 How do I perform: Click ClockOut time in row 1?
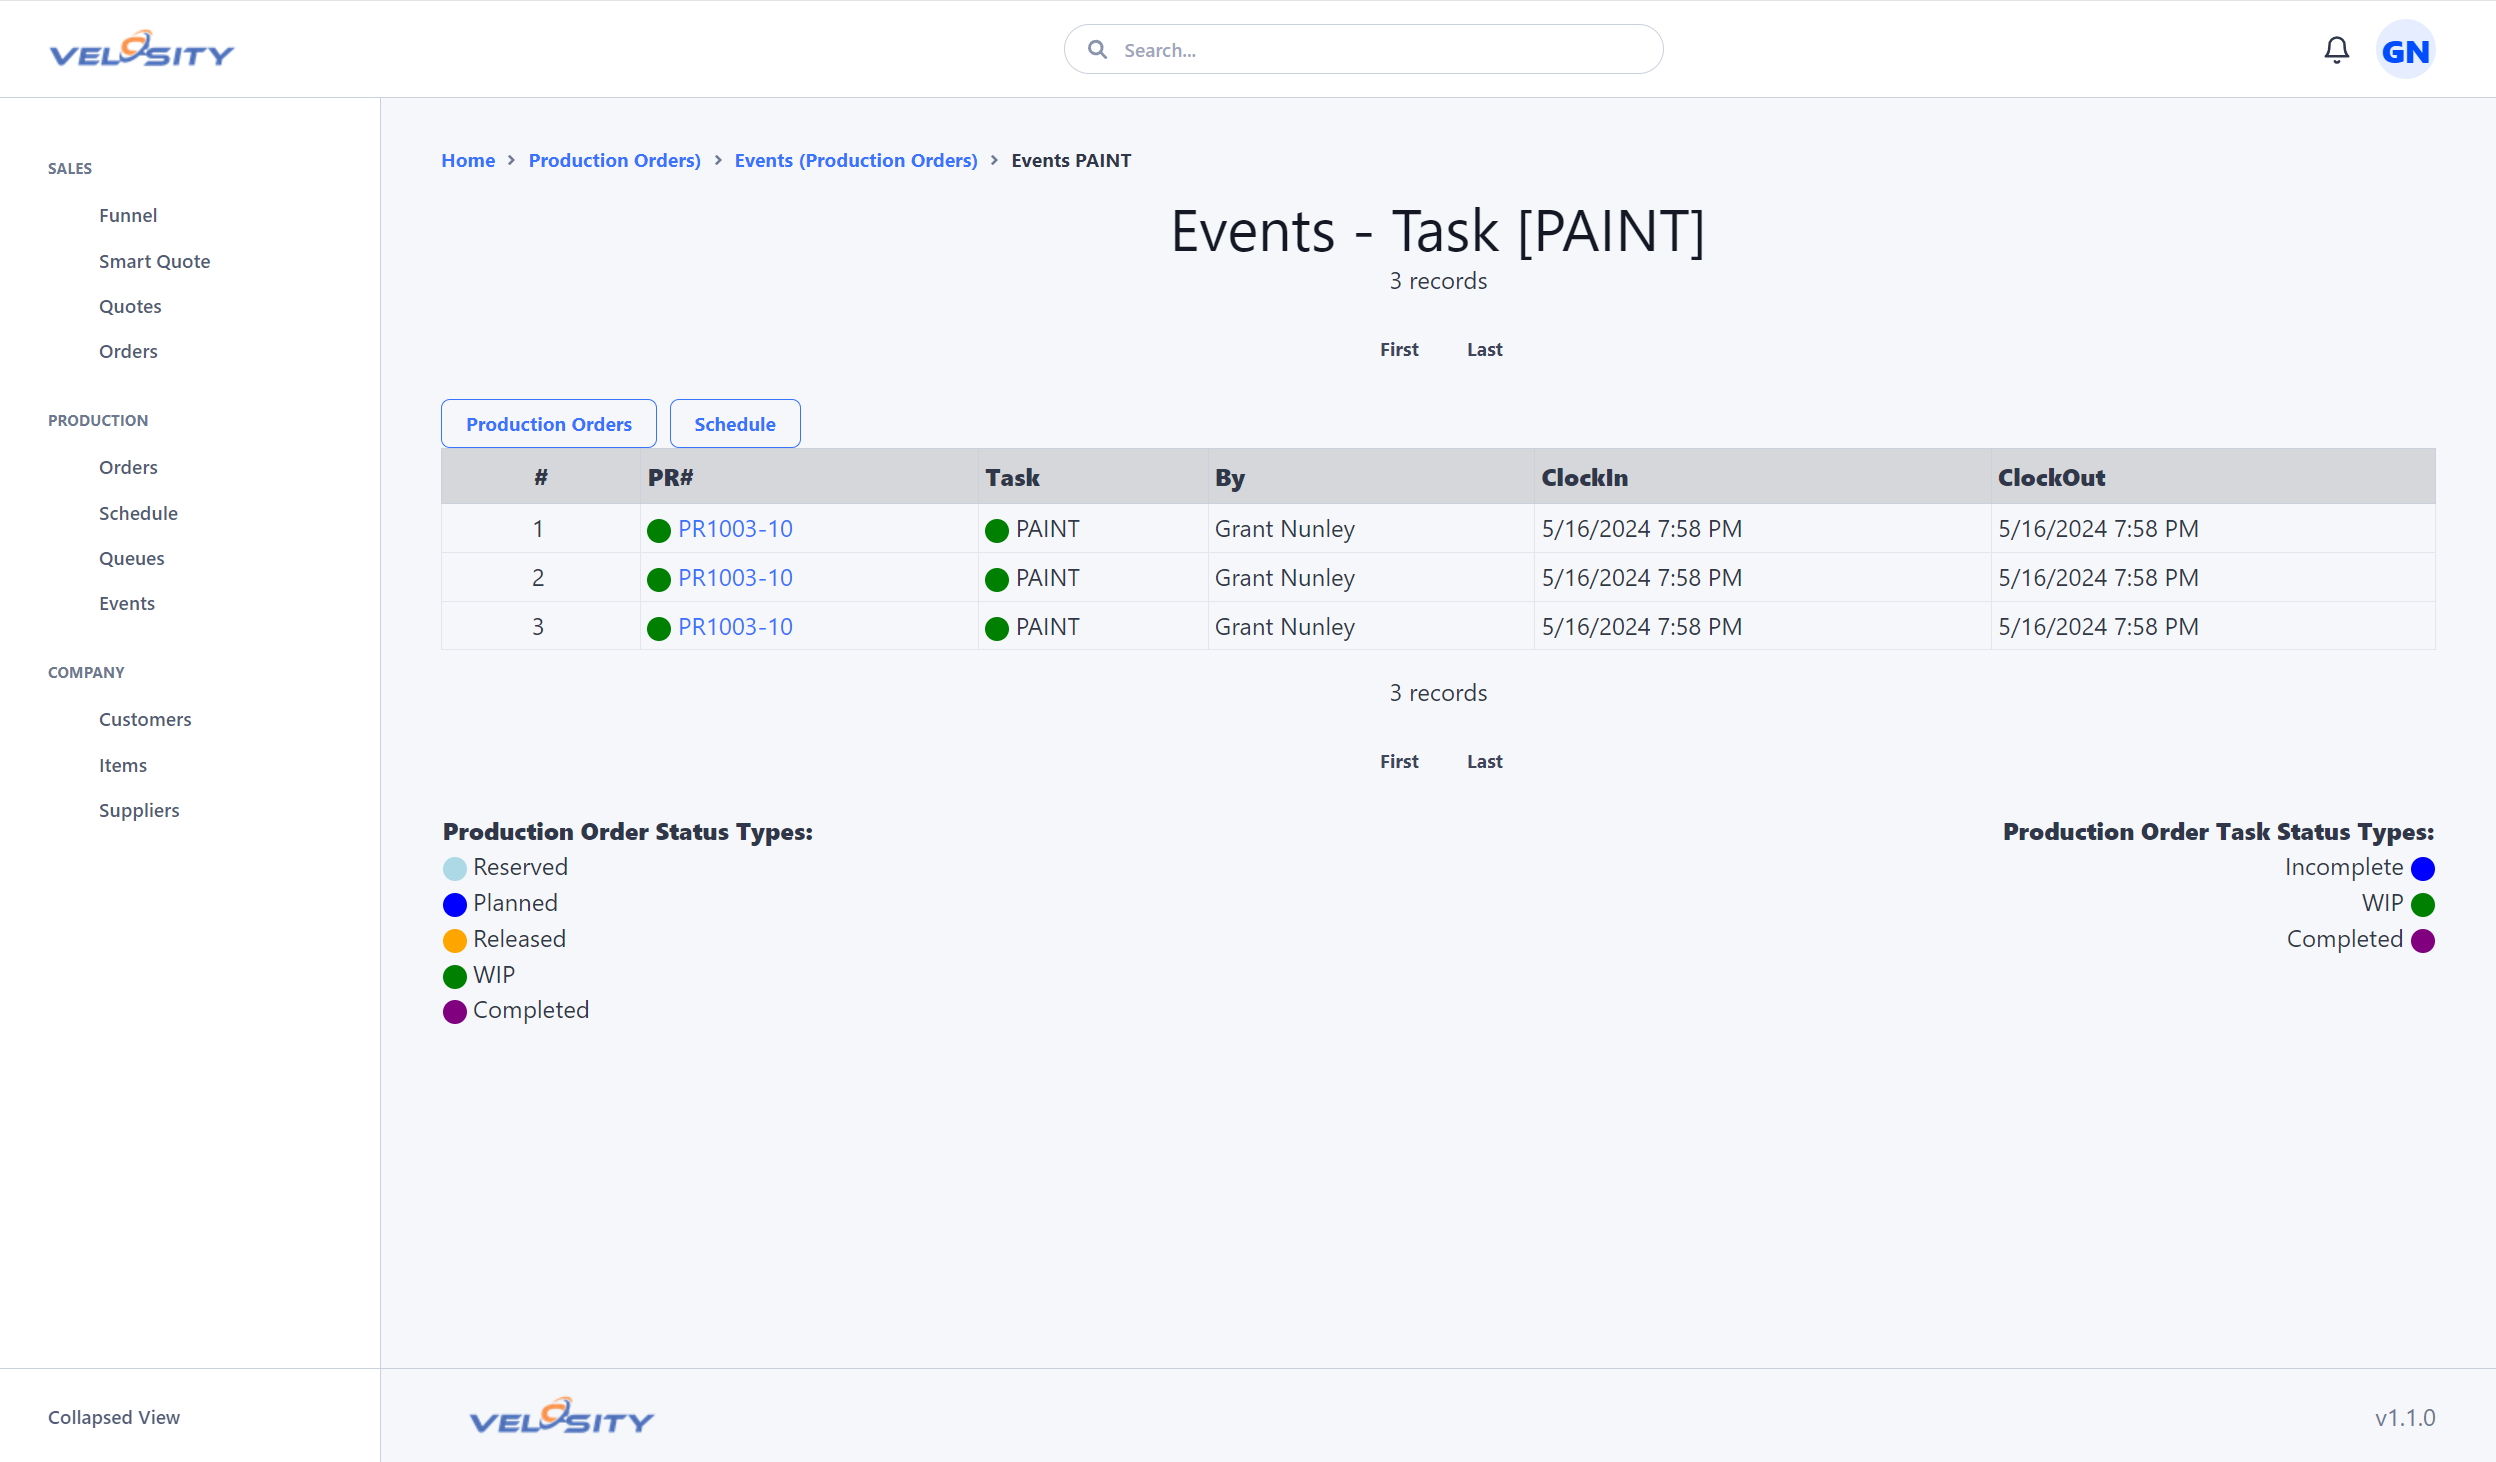coord(2098,529)
